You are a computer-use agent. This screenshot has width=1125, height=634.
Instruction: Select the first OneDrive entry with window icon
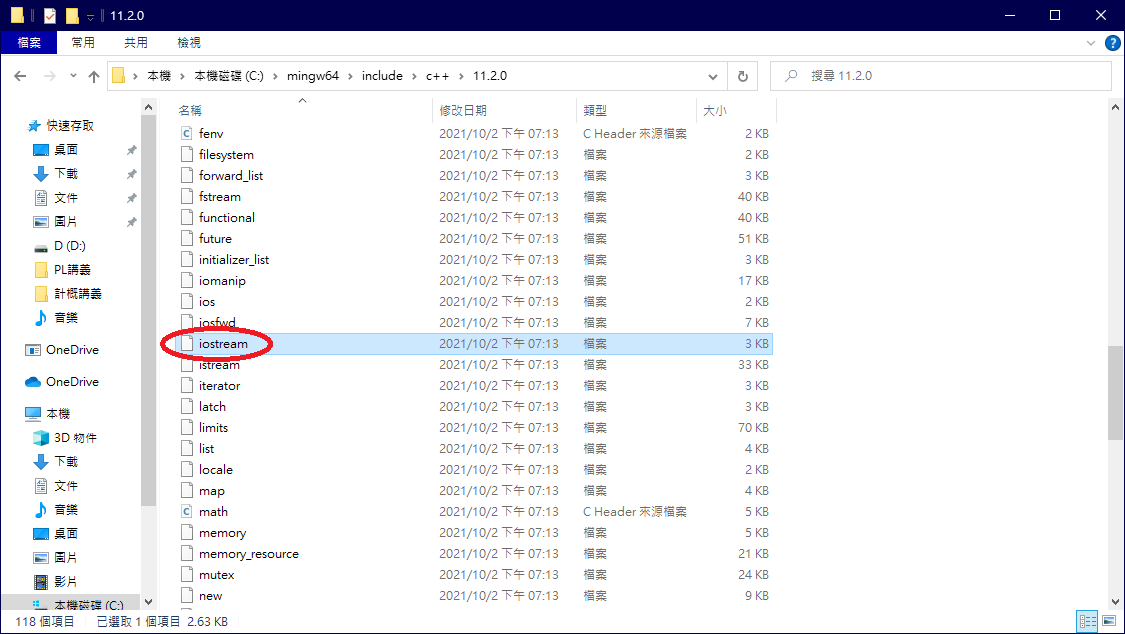click(72, 350)
